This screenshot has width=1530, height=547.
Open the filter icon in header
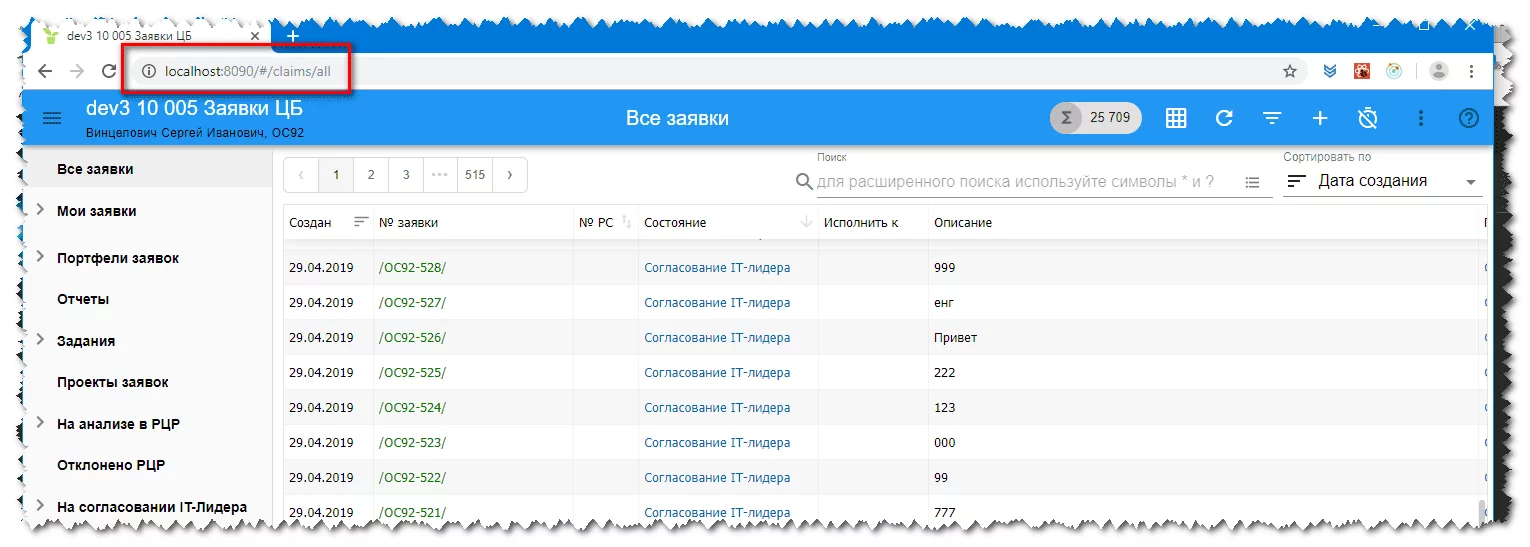(x=1272, y=118)
